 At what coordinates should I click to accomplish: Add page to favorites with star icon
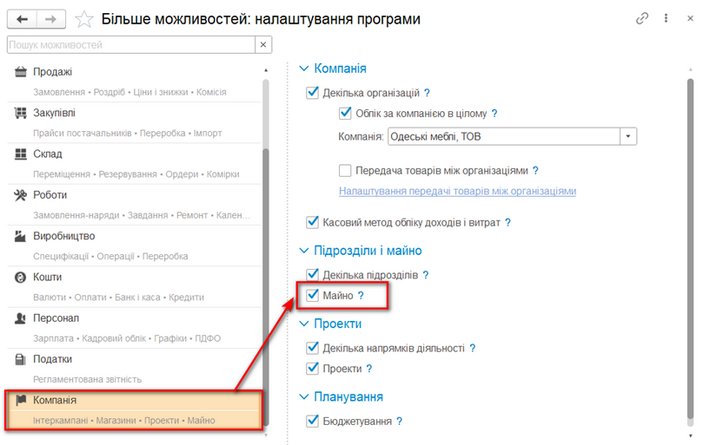[84, 19]
